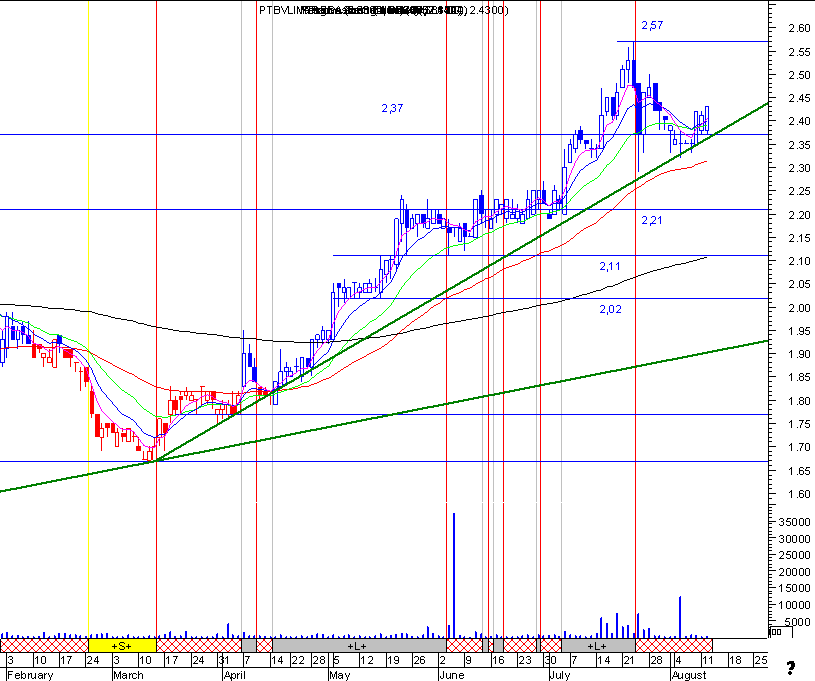This screenshot has width=815, height=681.
Task: Click the tall volume bar in early August
Action: 680,617
